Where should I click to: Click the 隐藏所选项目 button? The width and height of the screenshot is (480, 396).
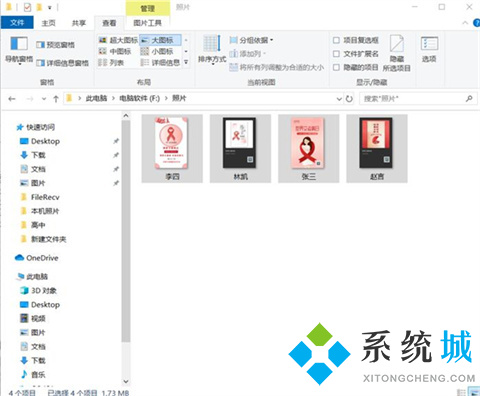pos(397,53)
